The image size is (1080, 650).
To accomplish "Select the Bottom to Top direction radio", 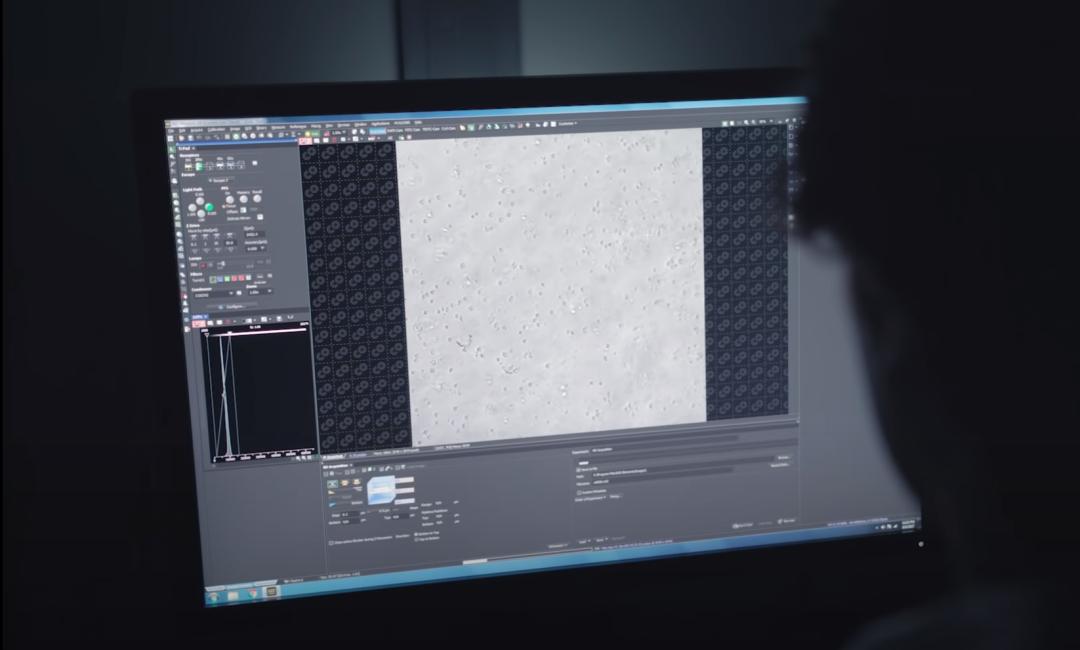I will coord(416,534).
